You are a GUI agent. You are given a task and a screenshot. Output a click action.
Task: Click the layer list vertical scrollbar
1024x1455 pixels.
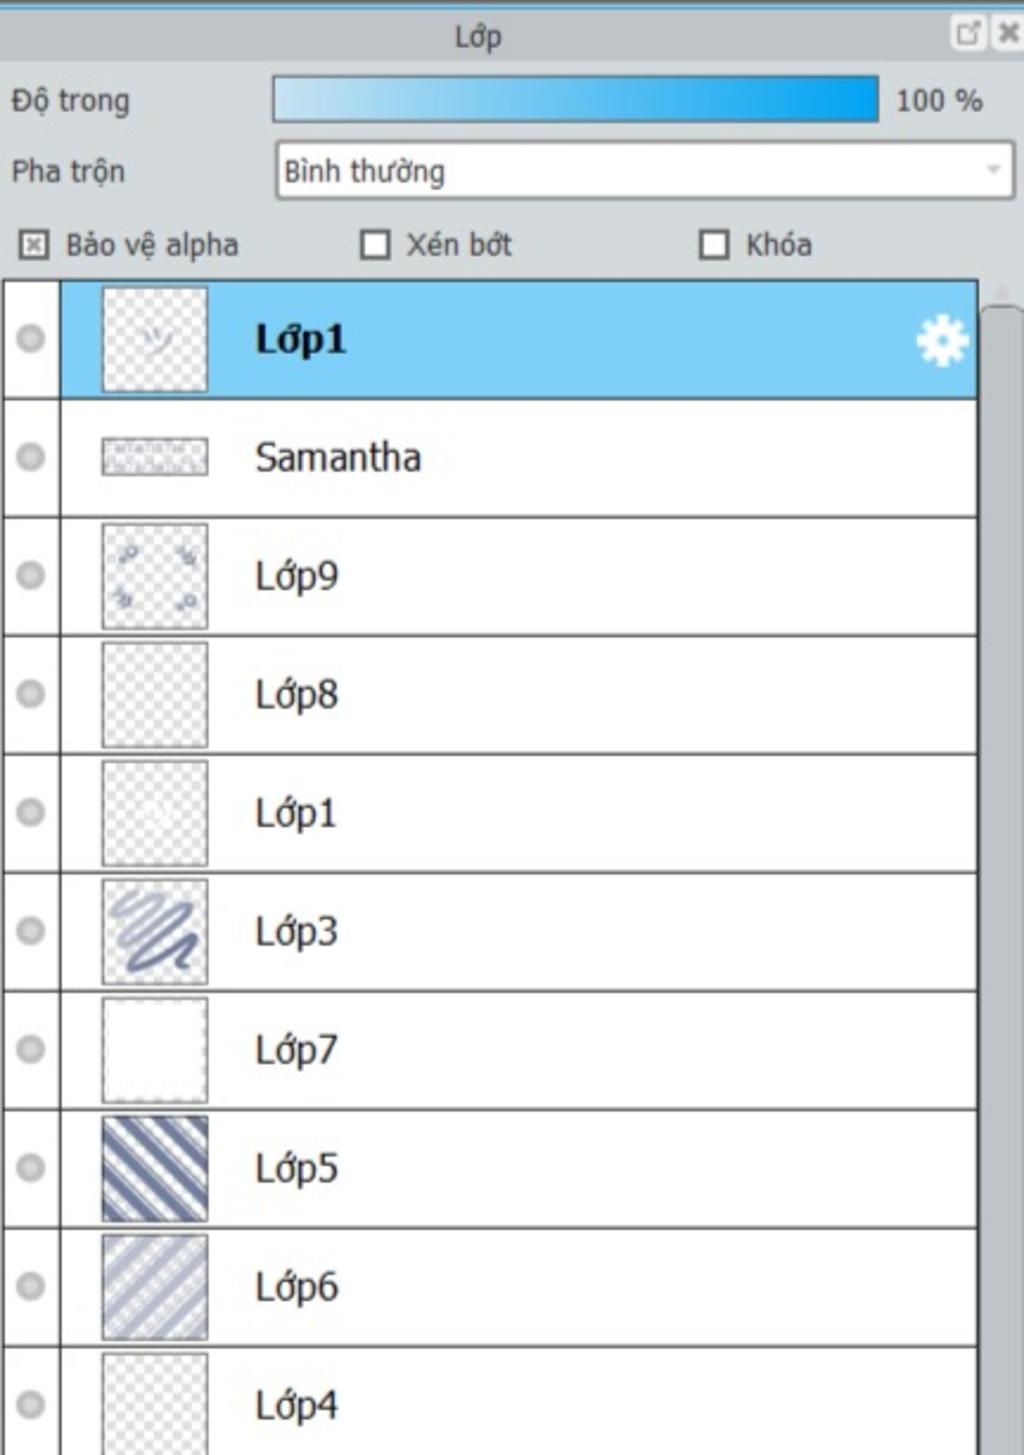tap(1001, 868)
